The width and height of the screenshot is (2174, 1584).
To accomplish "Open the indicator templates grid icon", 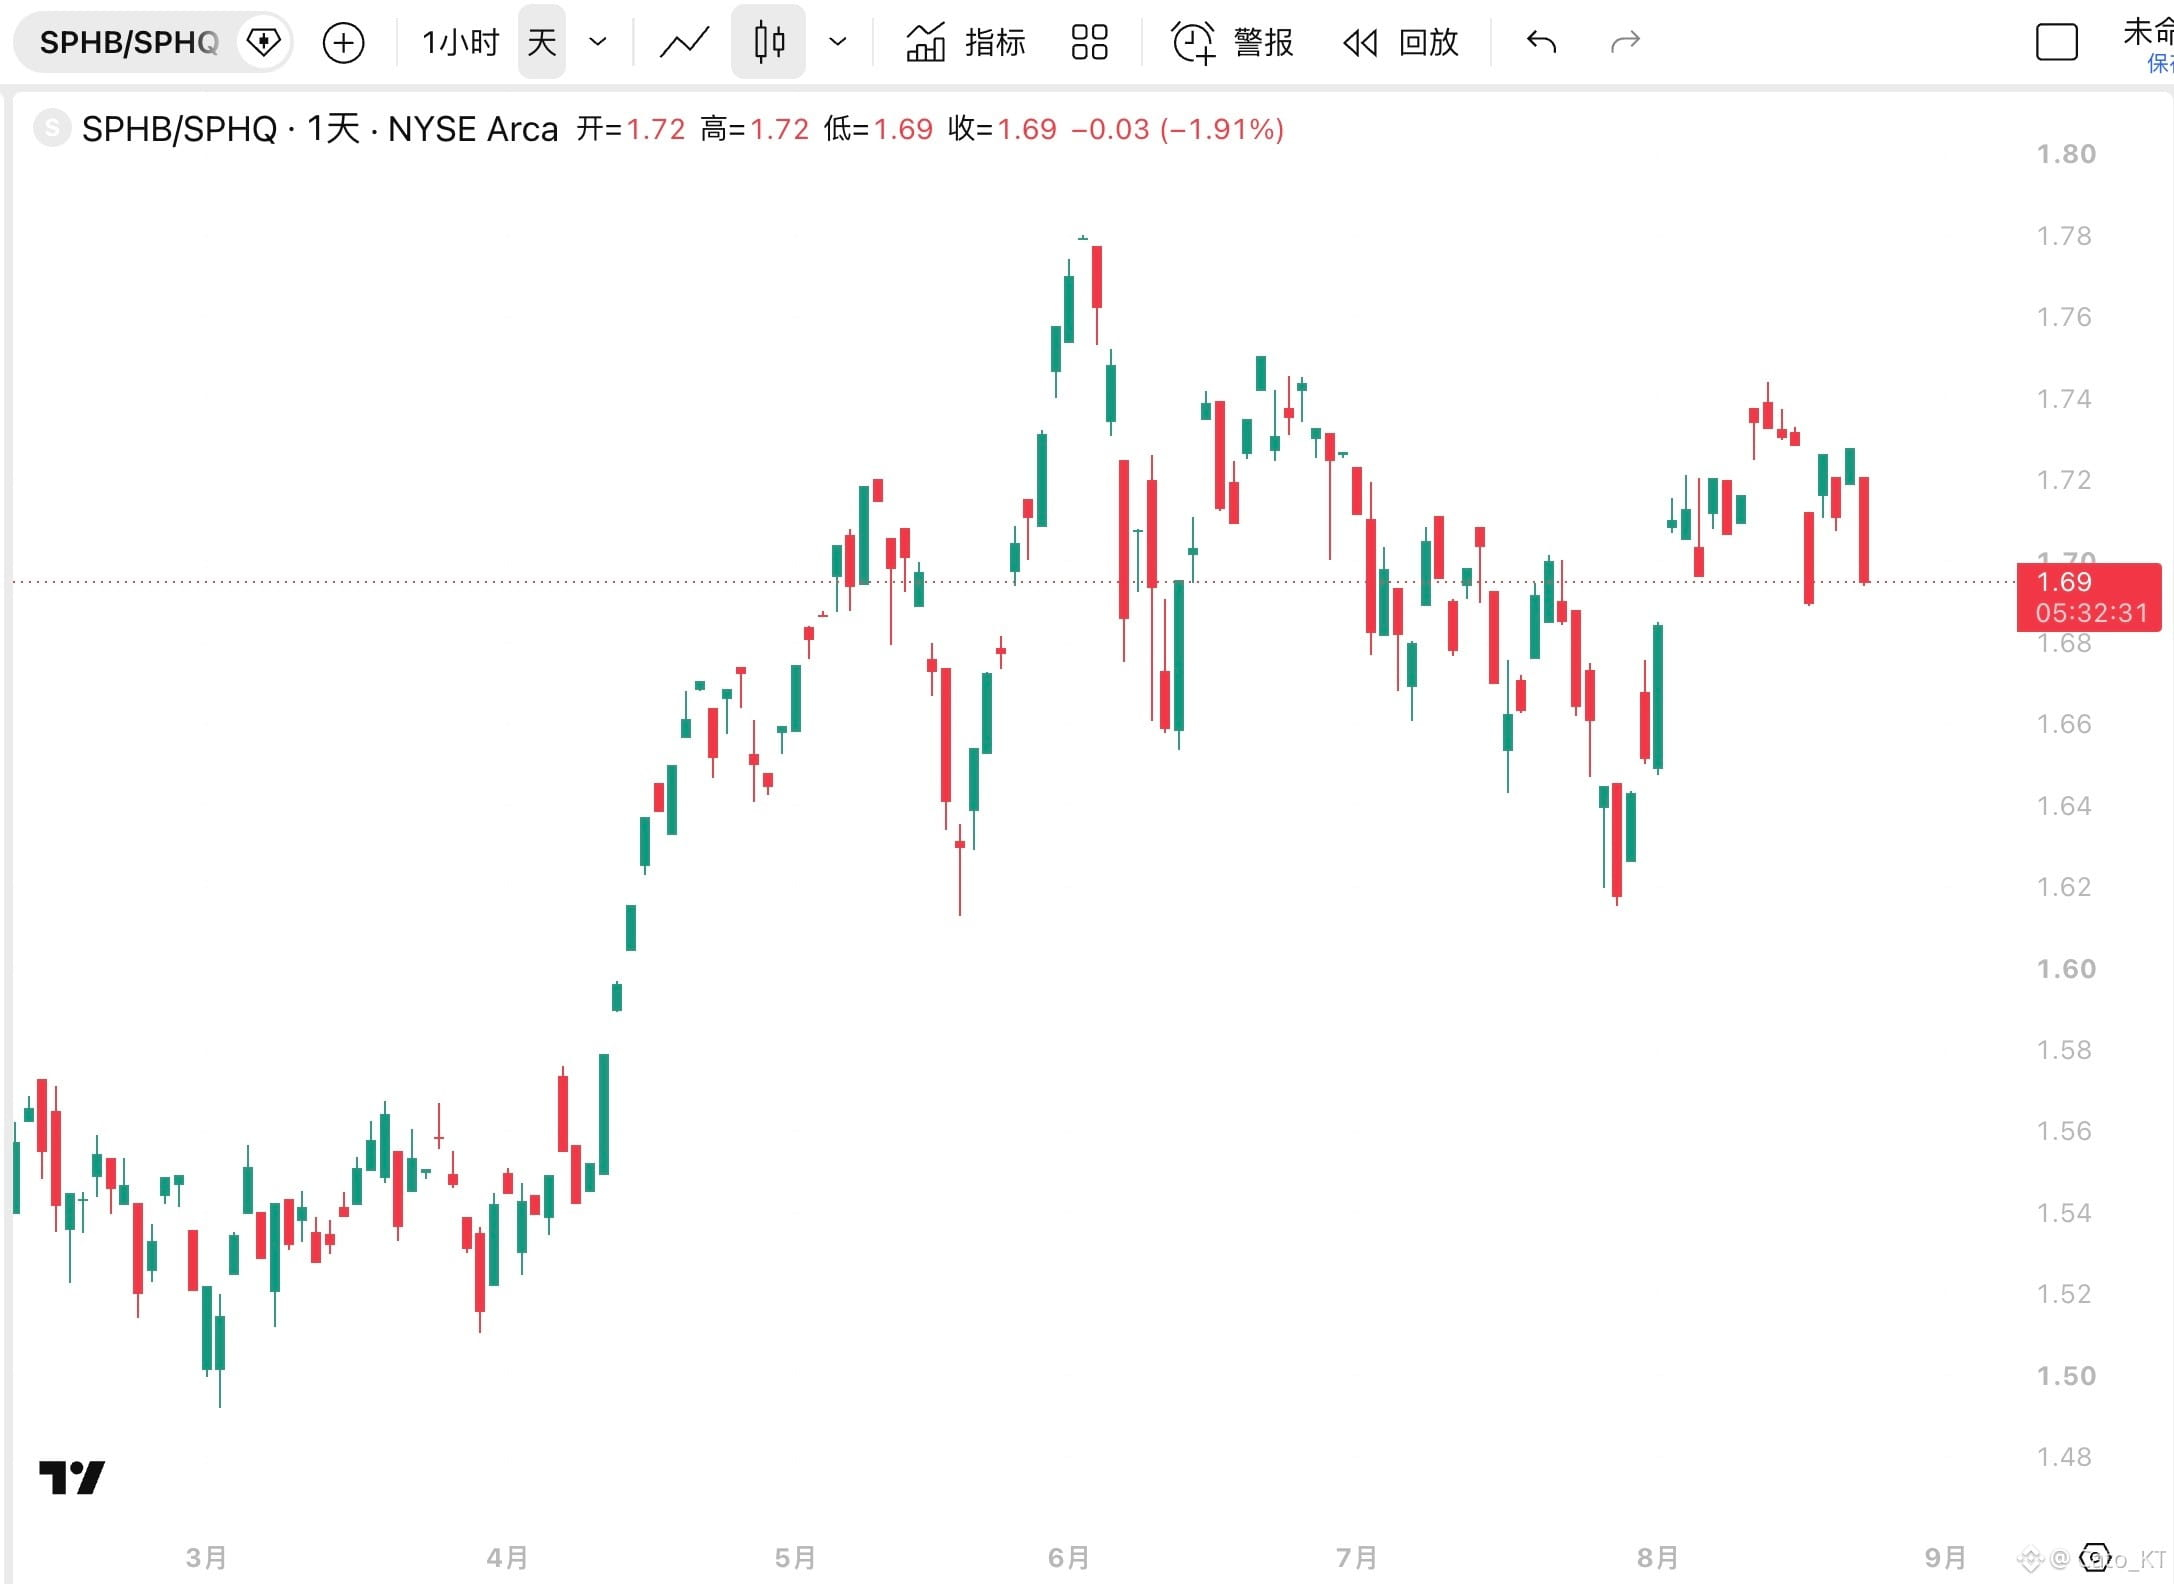I will pos(1089,42).
